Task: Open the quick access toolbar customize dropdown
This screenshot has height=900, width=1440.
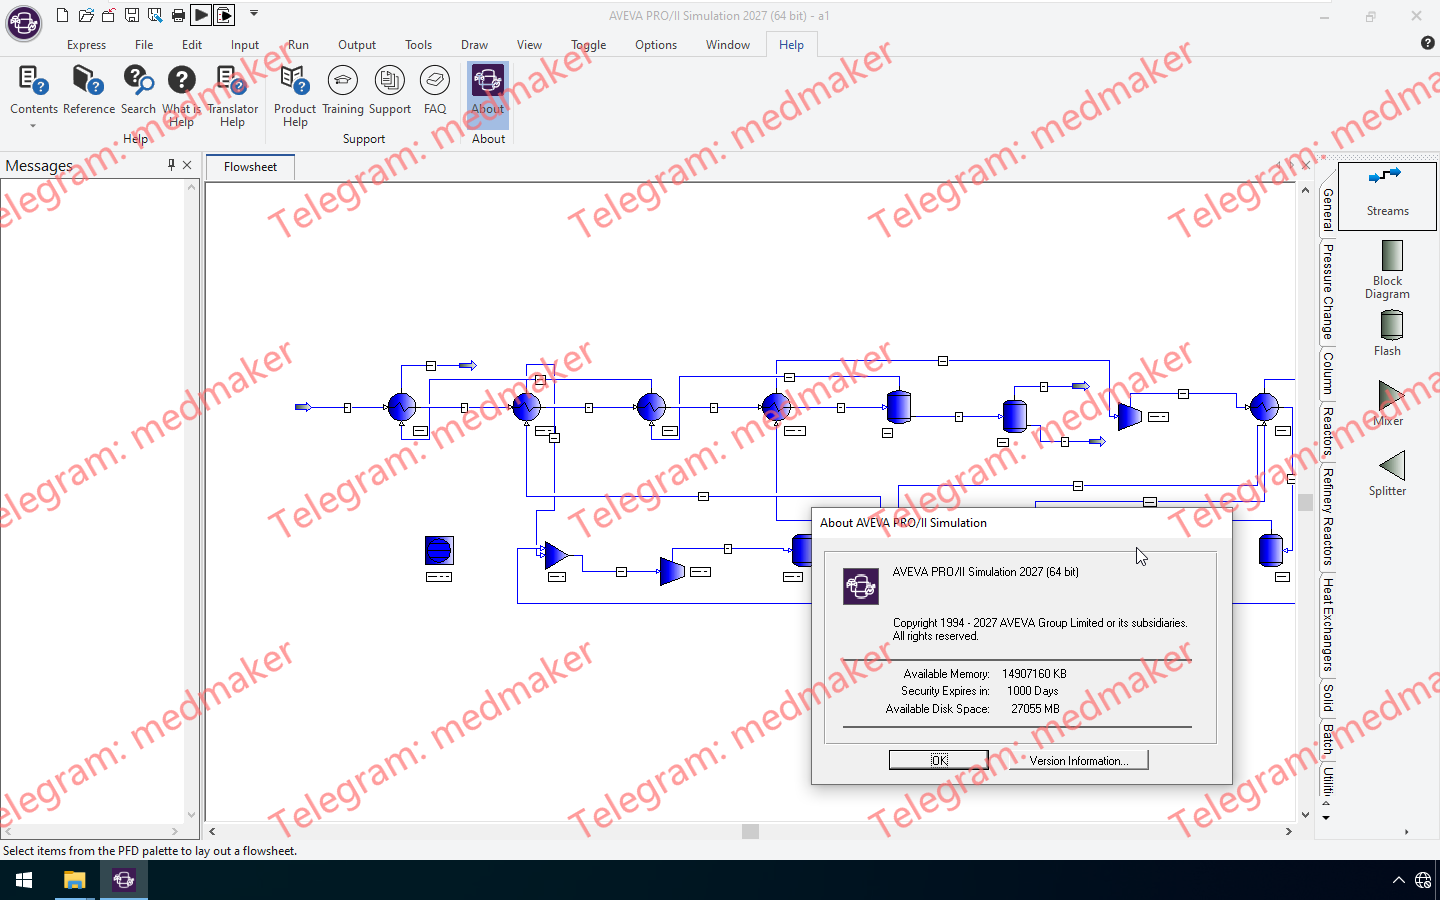Action: [254, 14]
